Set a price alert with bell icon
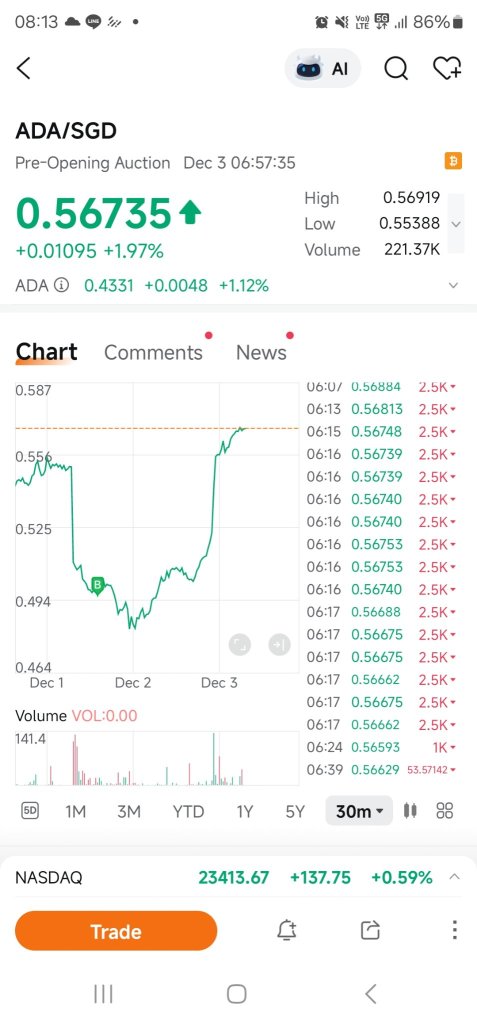Screen dimensions: 477x1024 [x=286, y=931]
